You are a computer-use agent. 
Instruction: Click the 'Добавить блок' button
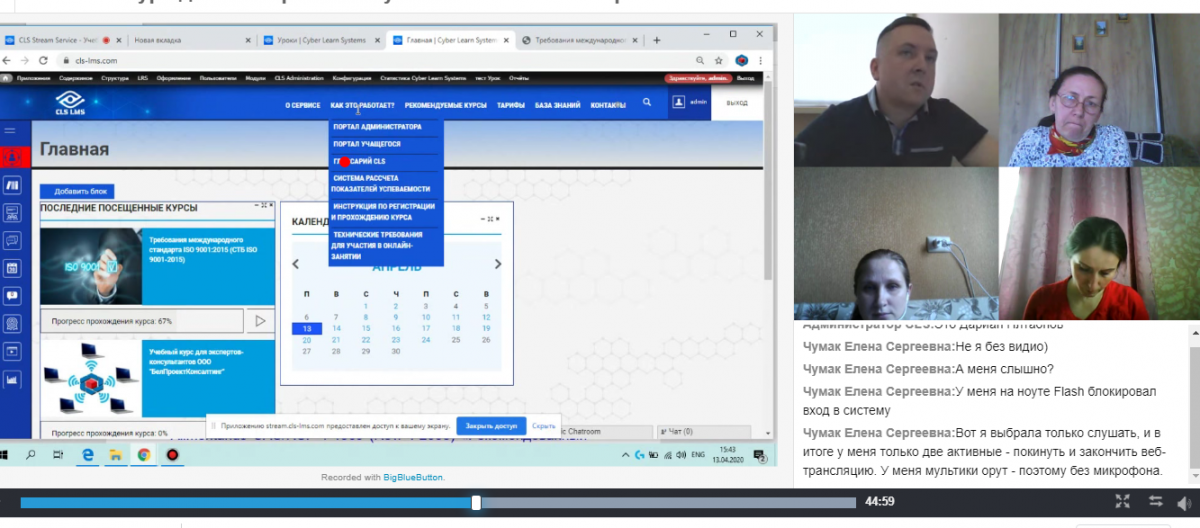[x=78, y=191]
